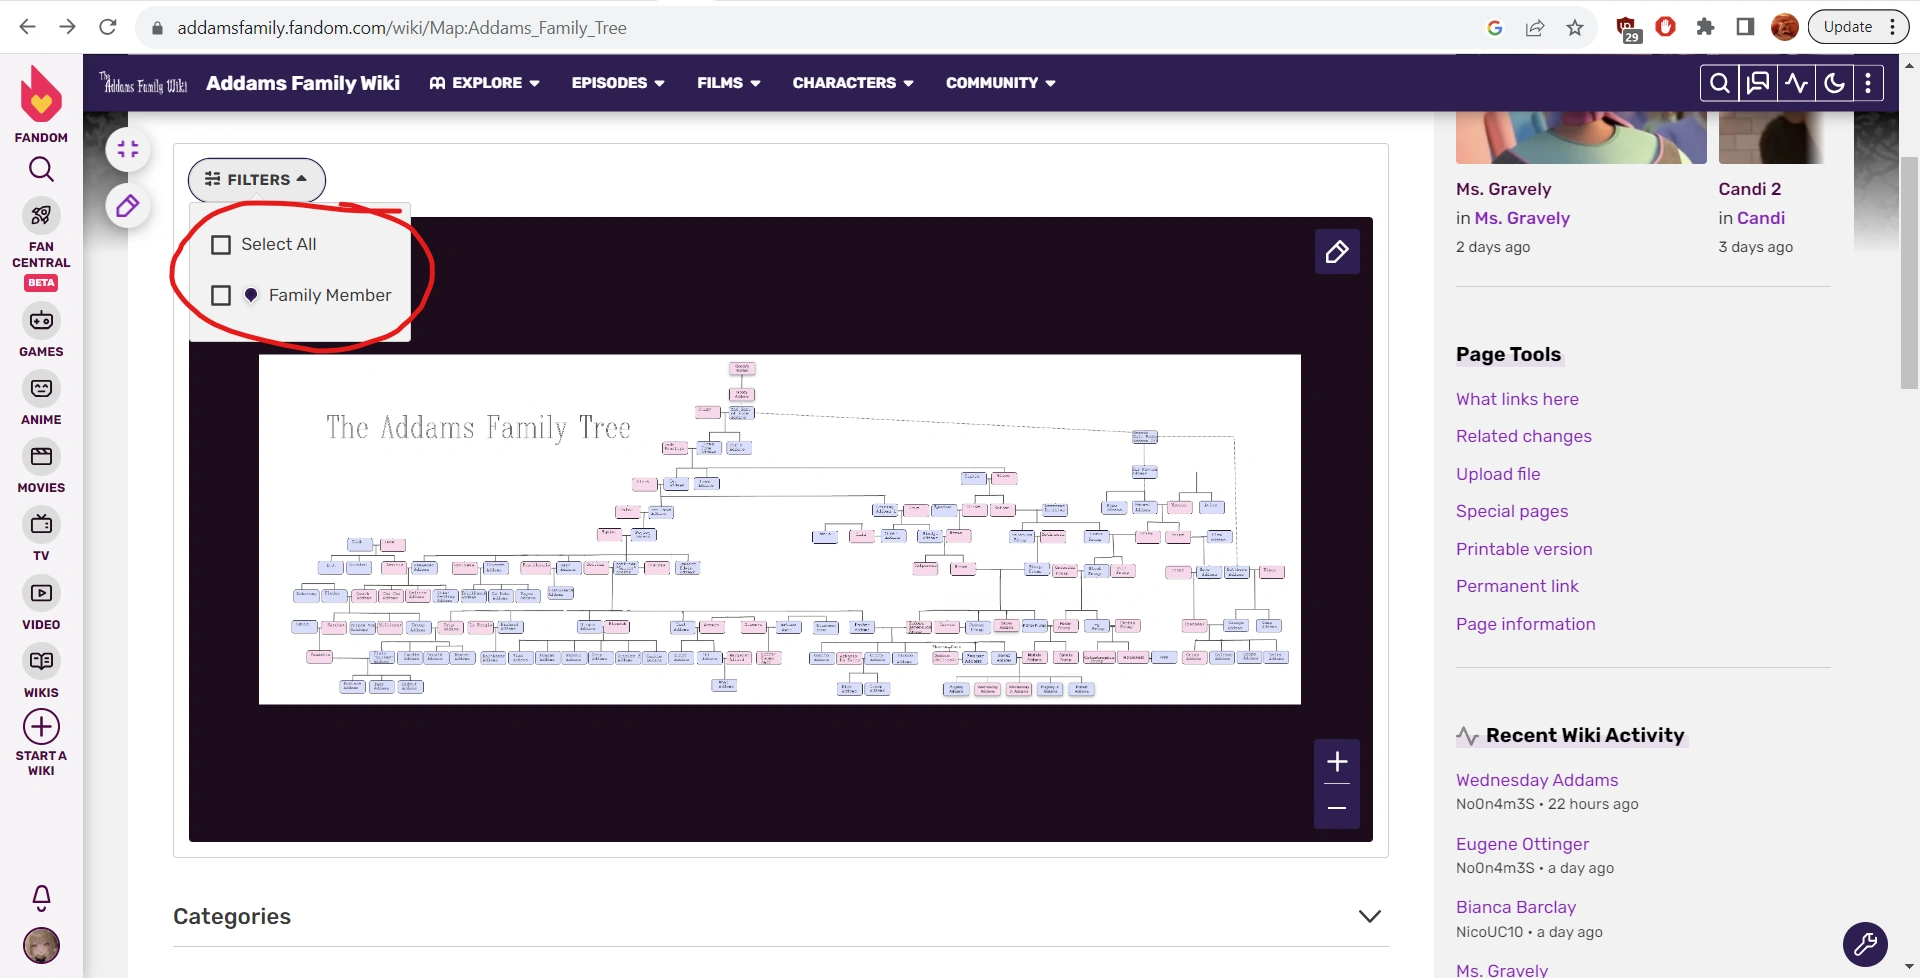Screen dimensions: 1920x978
Task: Open the admin tools wrench button
Action: (1865, 944)
